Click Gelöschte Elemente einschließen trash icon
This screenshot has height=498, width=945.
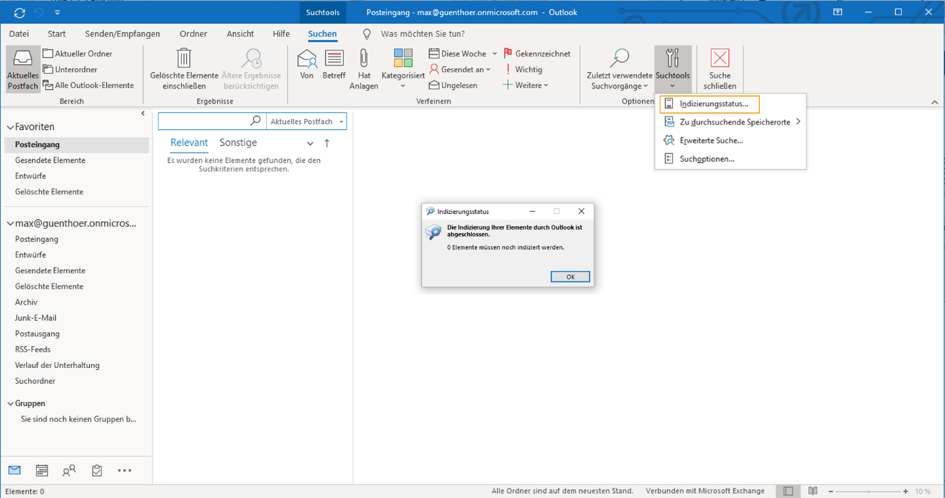coord(184,58)
